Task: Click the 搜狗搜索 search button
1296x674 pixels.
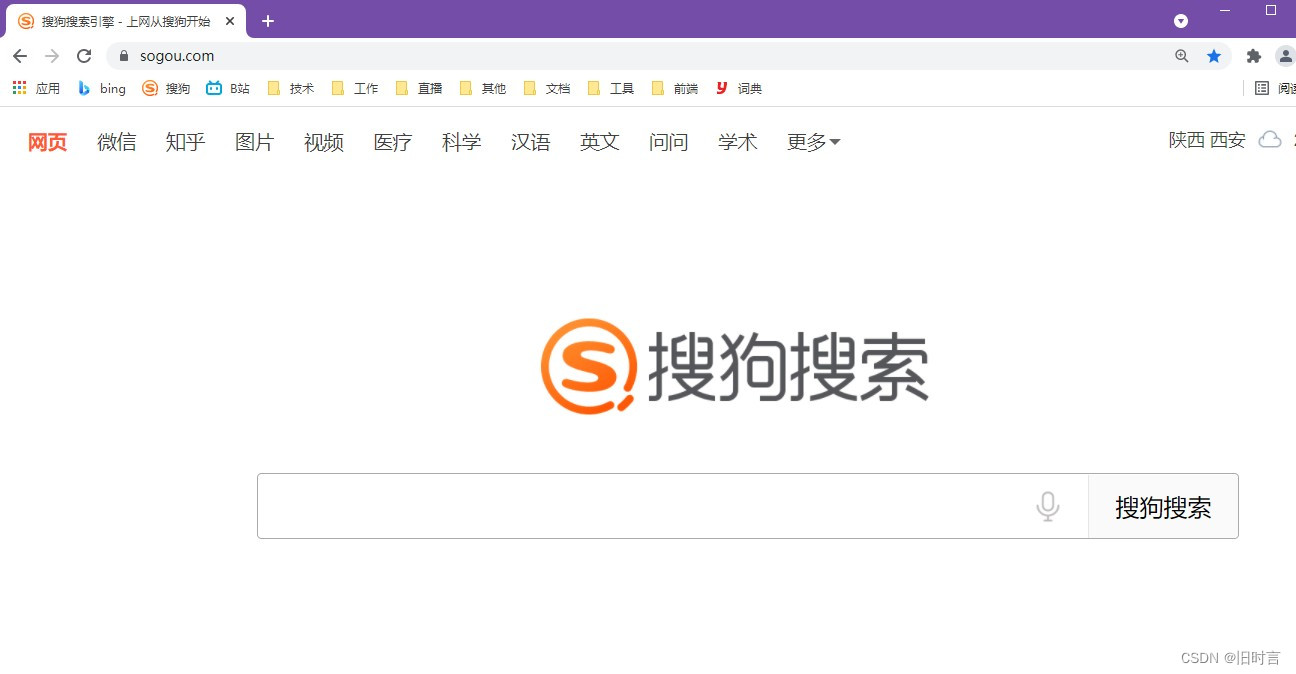Action: point(1163,506)
